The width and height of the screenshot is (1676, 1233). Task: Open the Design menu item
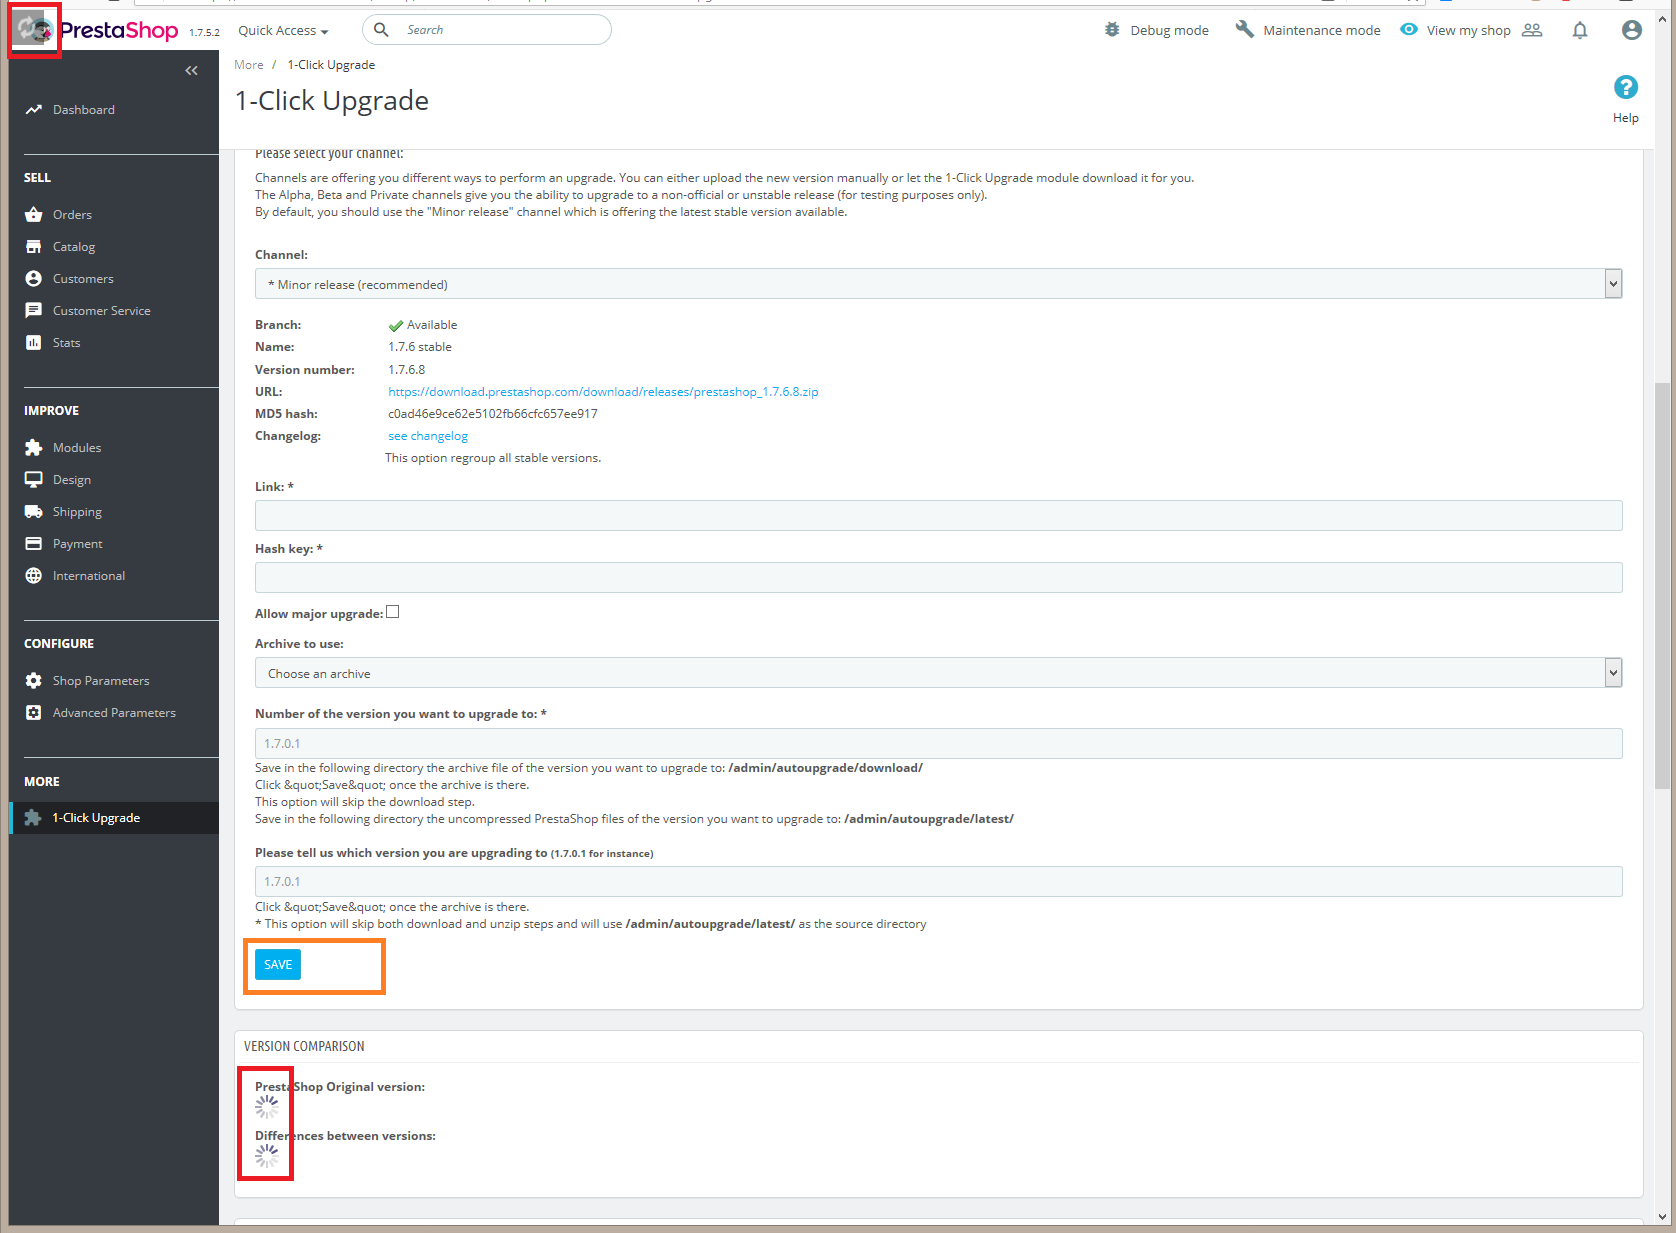(x=72, y=480)
